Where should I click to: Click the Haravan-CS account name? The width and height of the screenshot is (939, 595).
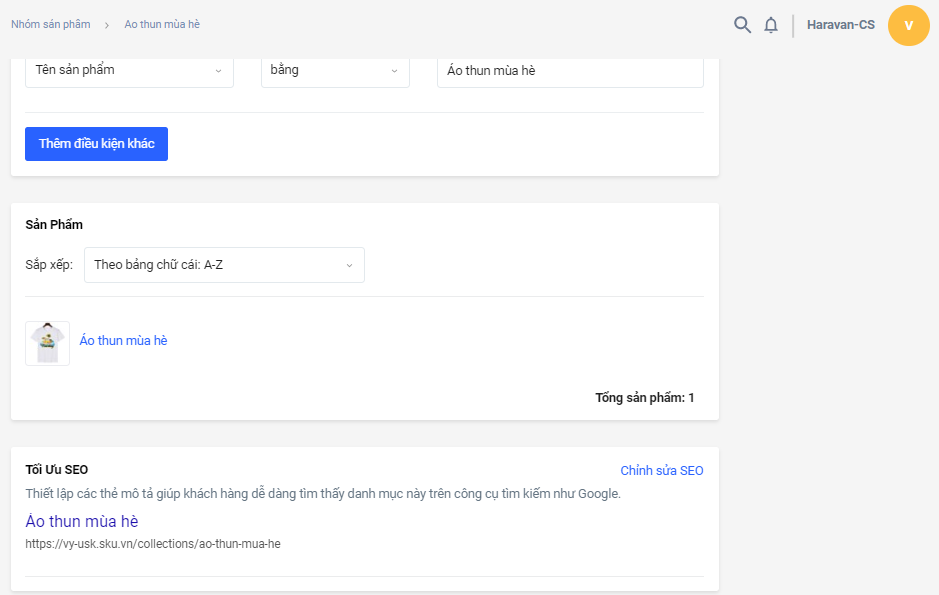840,25
